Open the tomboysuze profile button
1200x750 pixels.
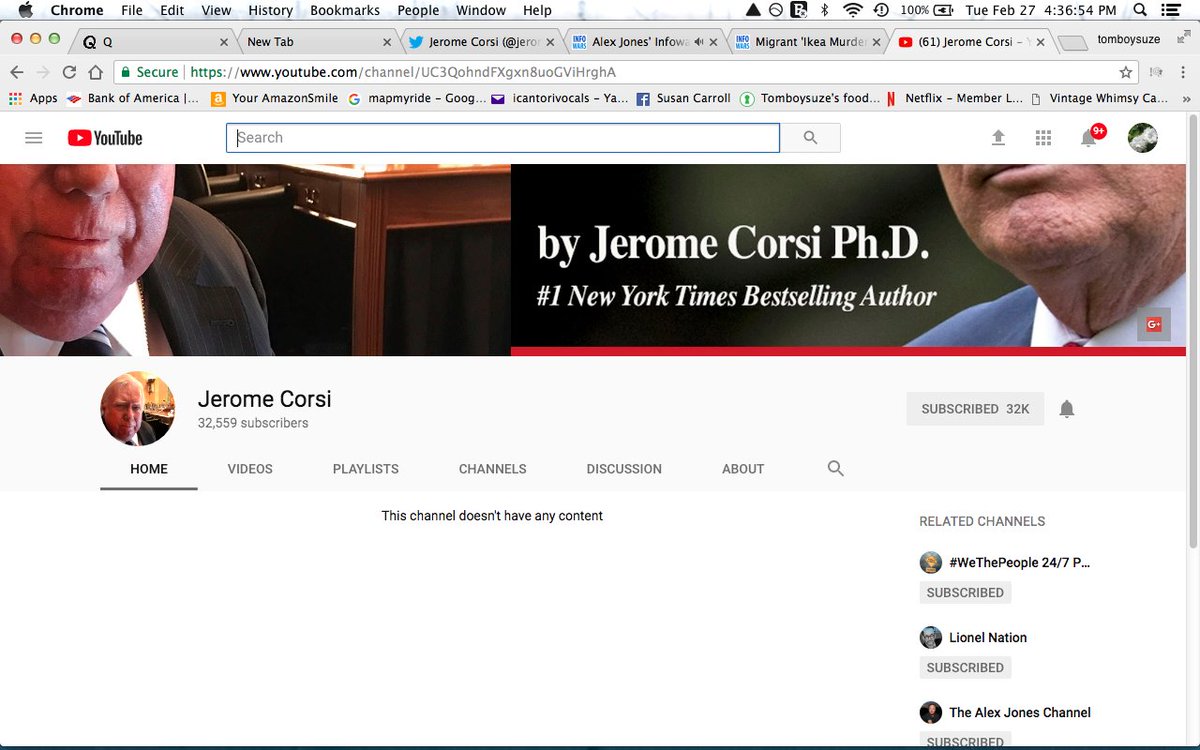tap(1128, 40)
